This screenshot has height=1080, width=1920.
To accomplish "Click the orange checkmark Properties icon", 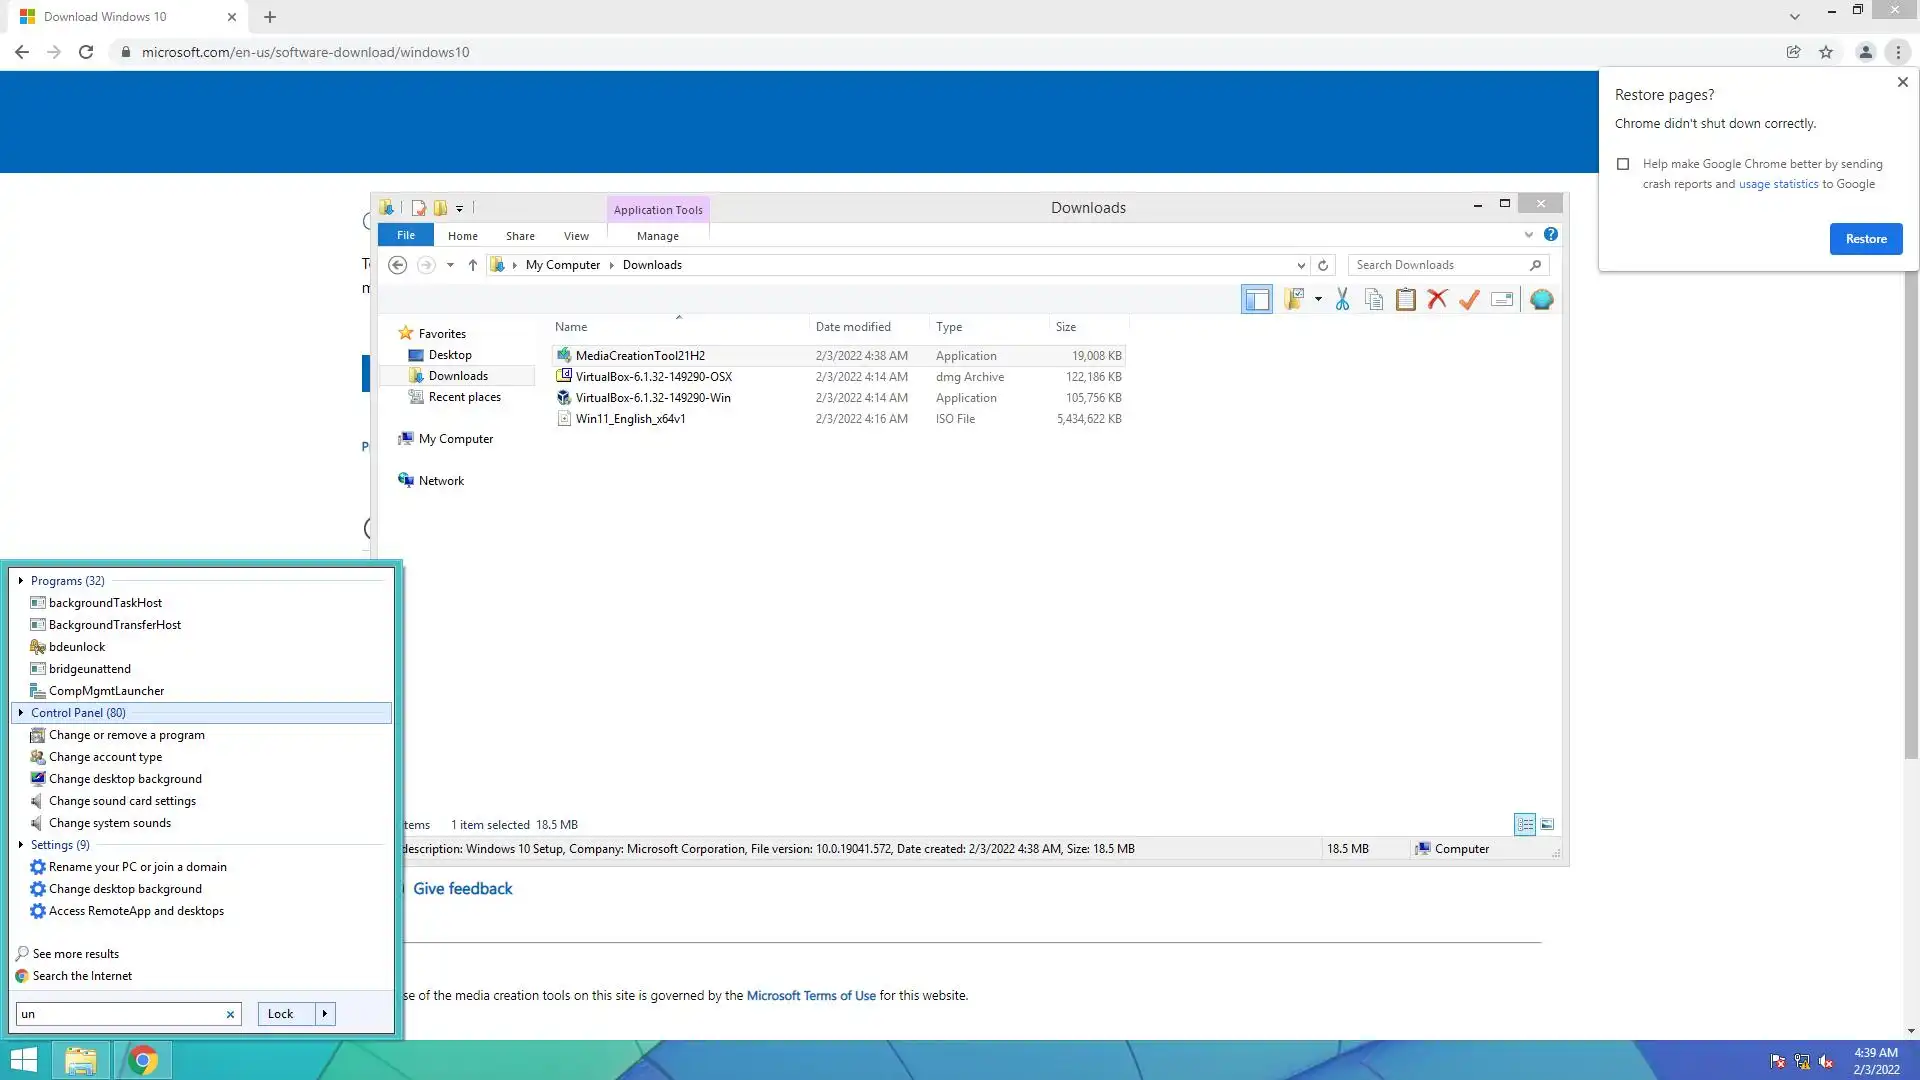I will [1469, 299].
